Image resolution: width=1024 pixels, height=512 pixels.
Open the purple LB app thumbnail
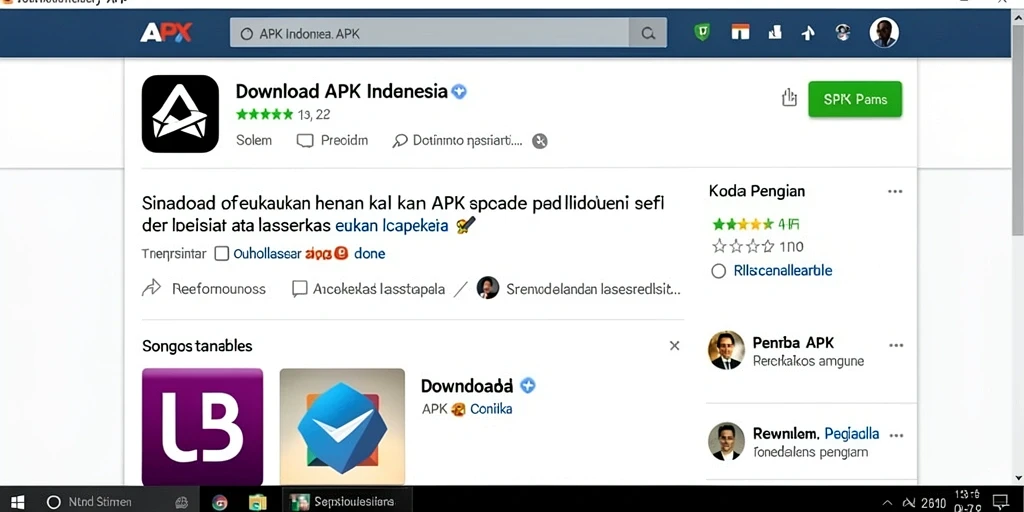click(202, 427)
